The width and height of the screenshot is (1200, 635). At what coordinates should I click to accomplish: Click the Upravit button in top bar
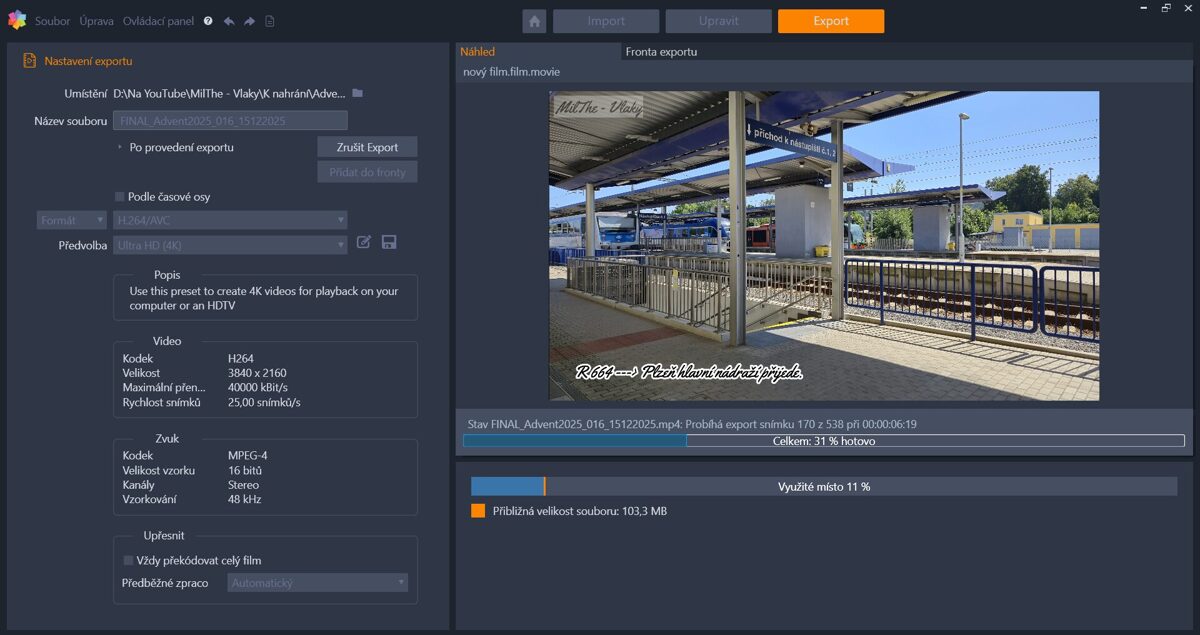[x=718, y=21]
